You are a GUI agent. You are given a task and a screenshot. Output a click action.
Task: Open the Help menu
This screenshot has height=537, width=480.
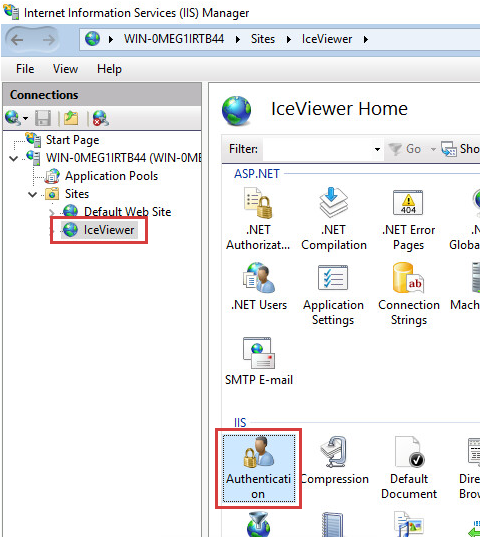109,69
